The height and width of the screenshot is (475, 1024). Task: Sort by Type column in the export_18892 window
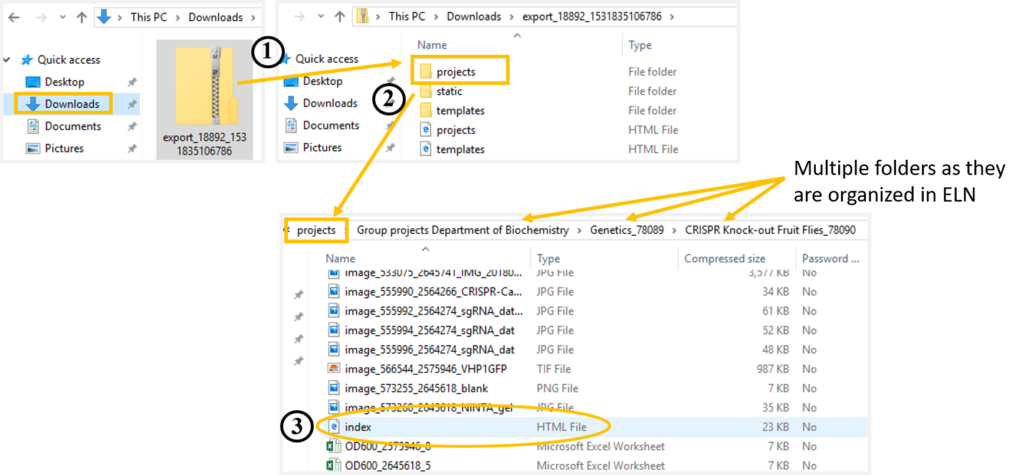[x=640, y=45]
